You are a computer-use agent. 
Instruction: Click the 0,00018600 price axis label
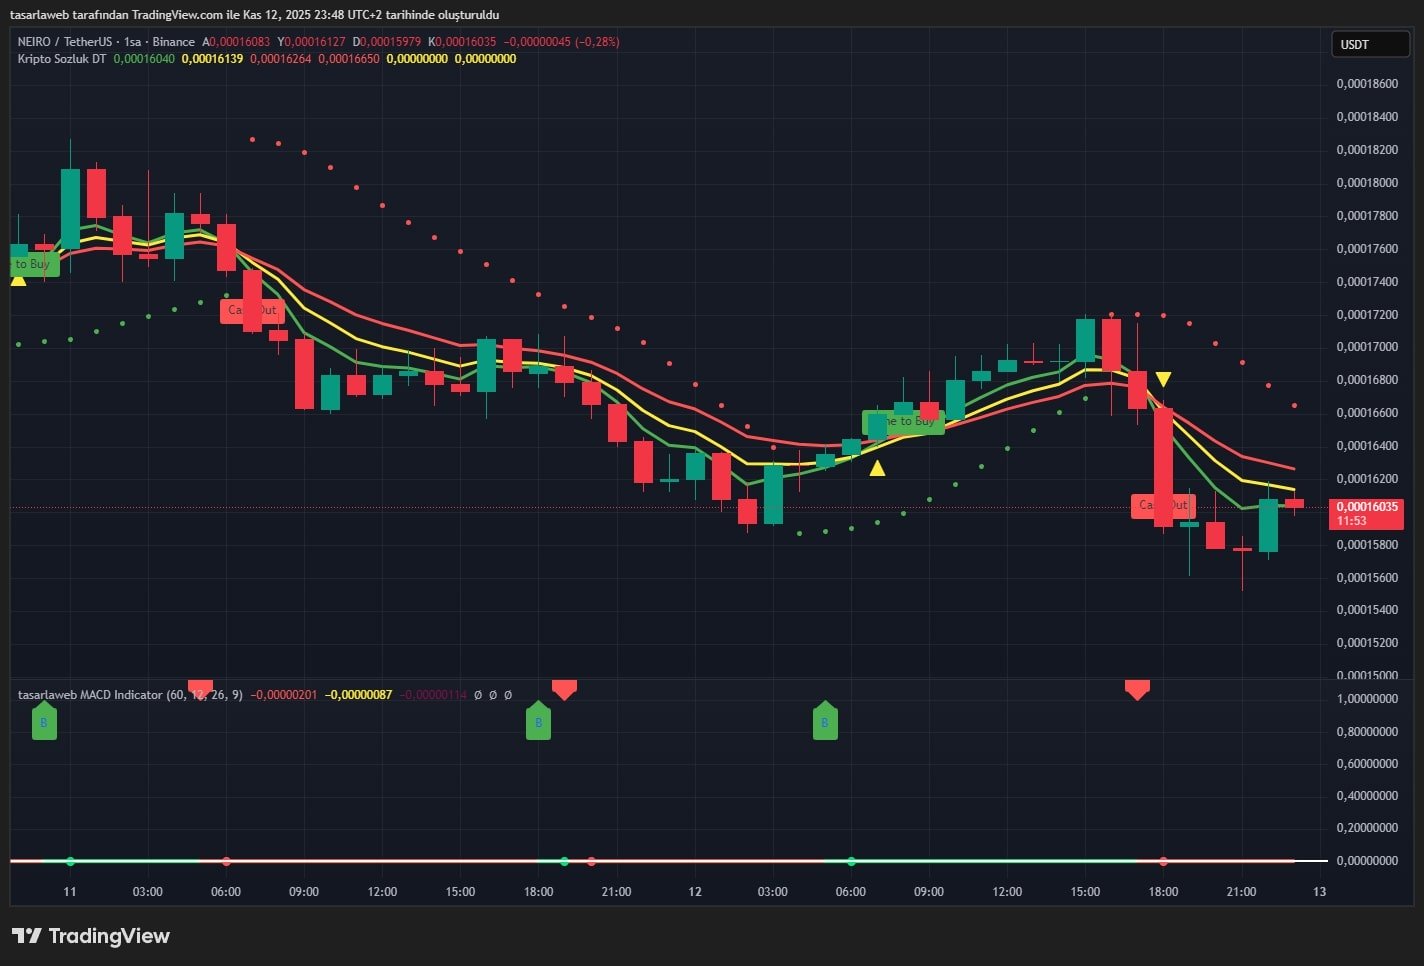(1366, 84)
